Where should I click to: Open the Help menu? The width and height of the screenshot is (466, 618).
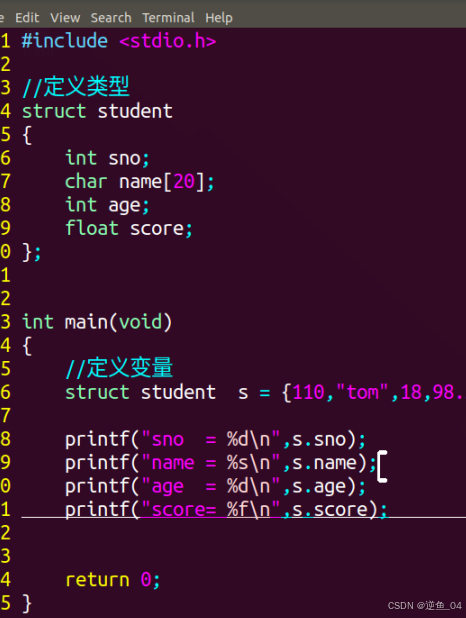(x=219, y=18)
